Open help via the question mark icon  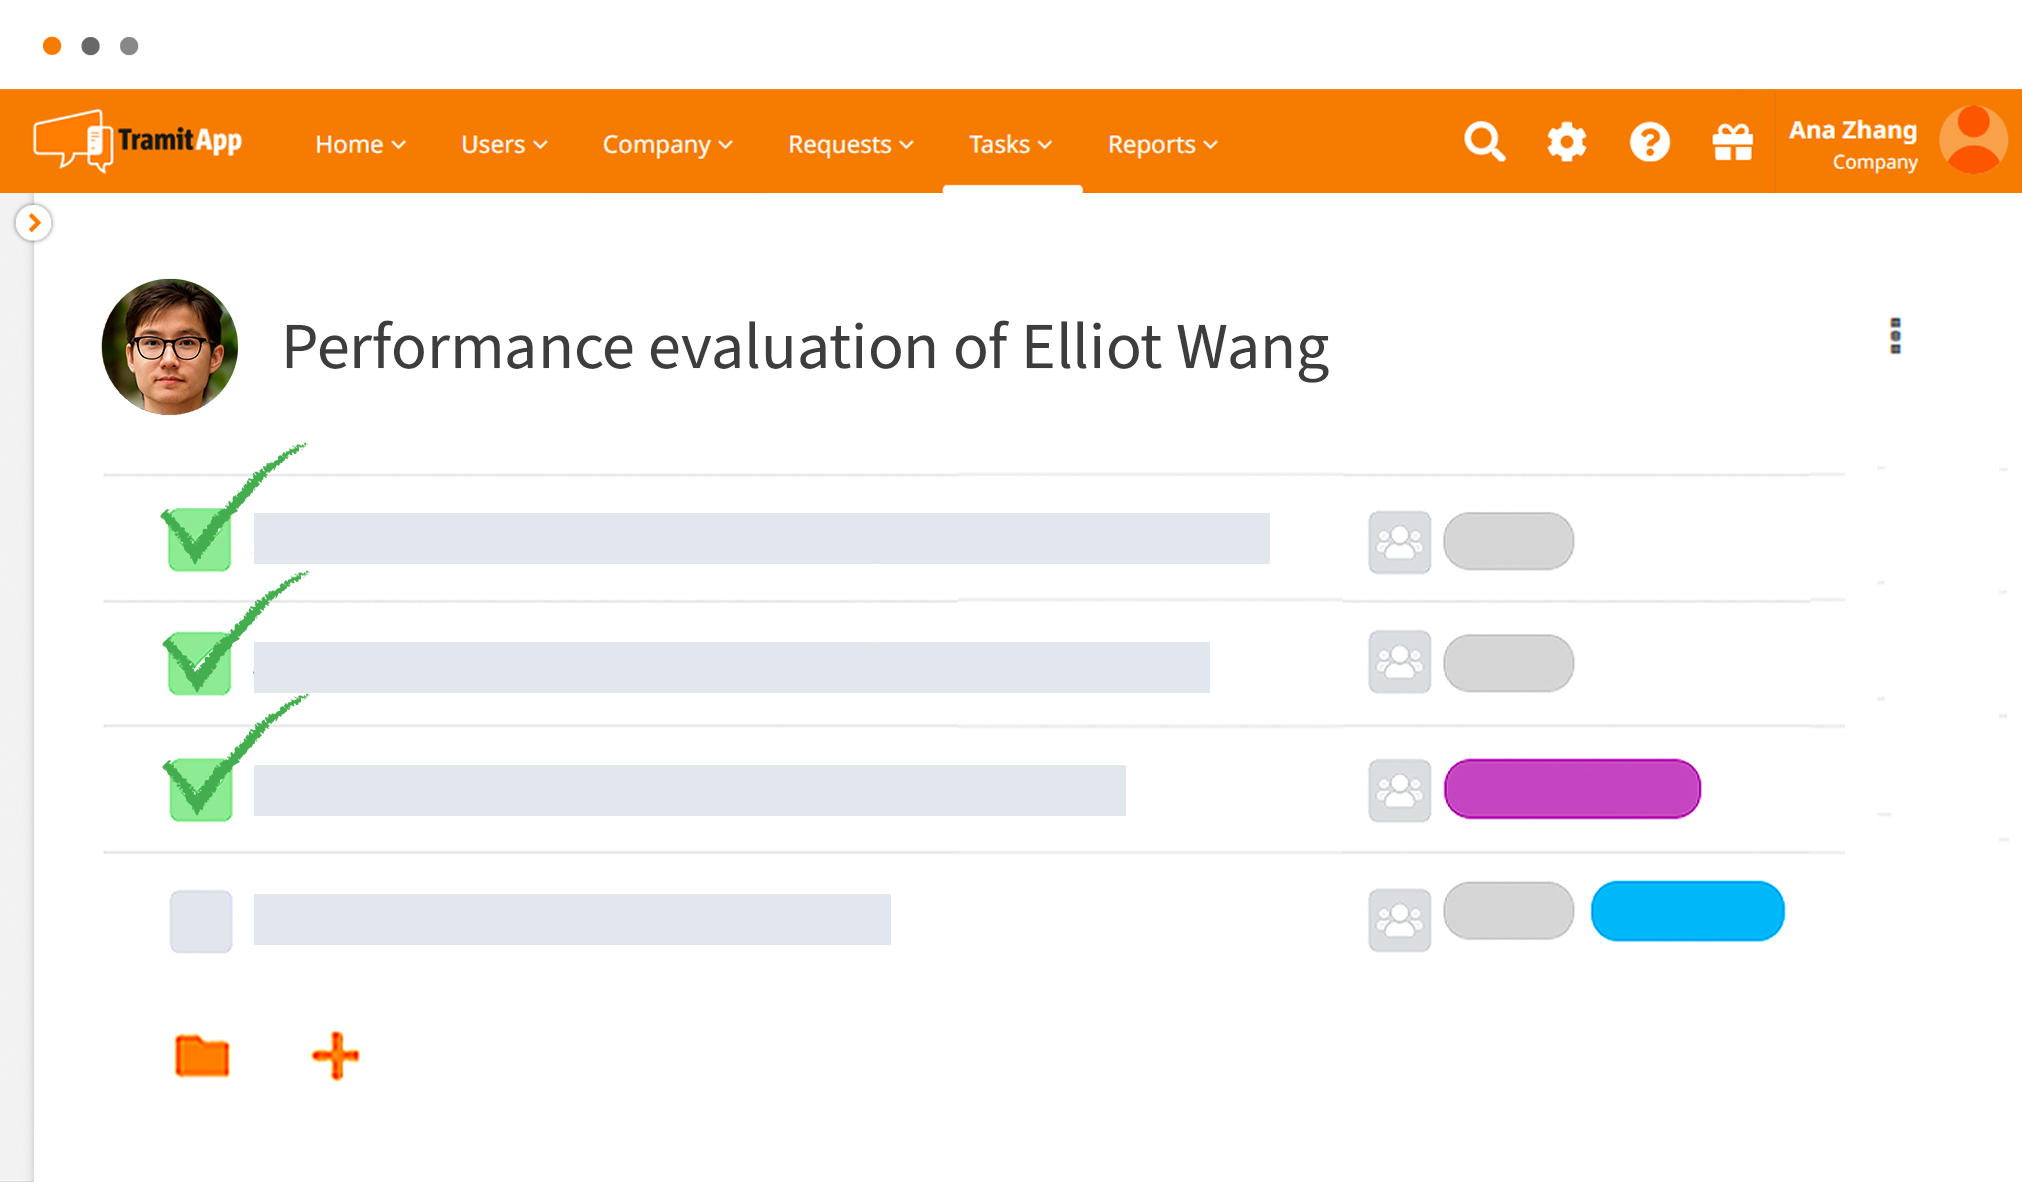tap(1650, 142)
